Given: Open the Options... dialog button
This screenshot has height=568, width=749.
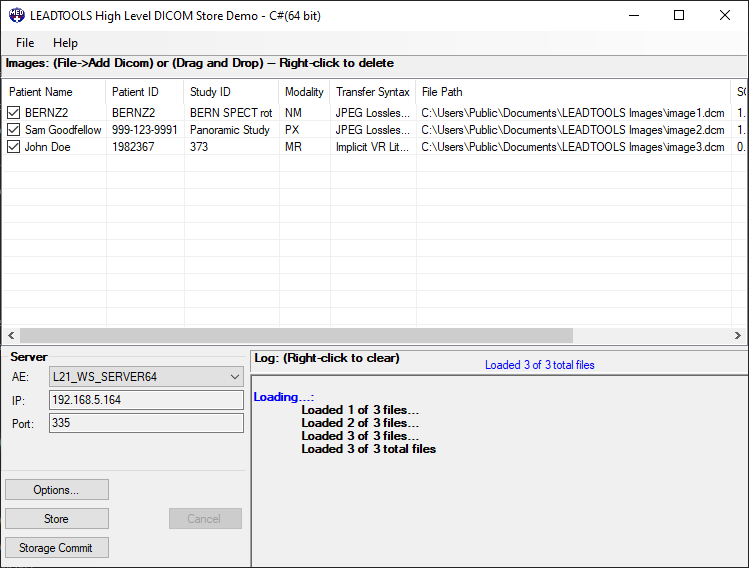Looking at the screenshot, I should (57, 490).
